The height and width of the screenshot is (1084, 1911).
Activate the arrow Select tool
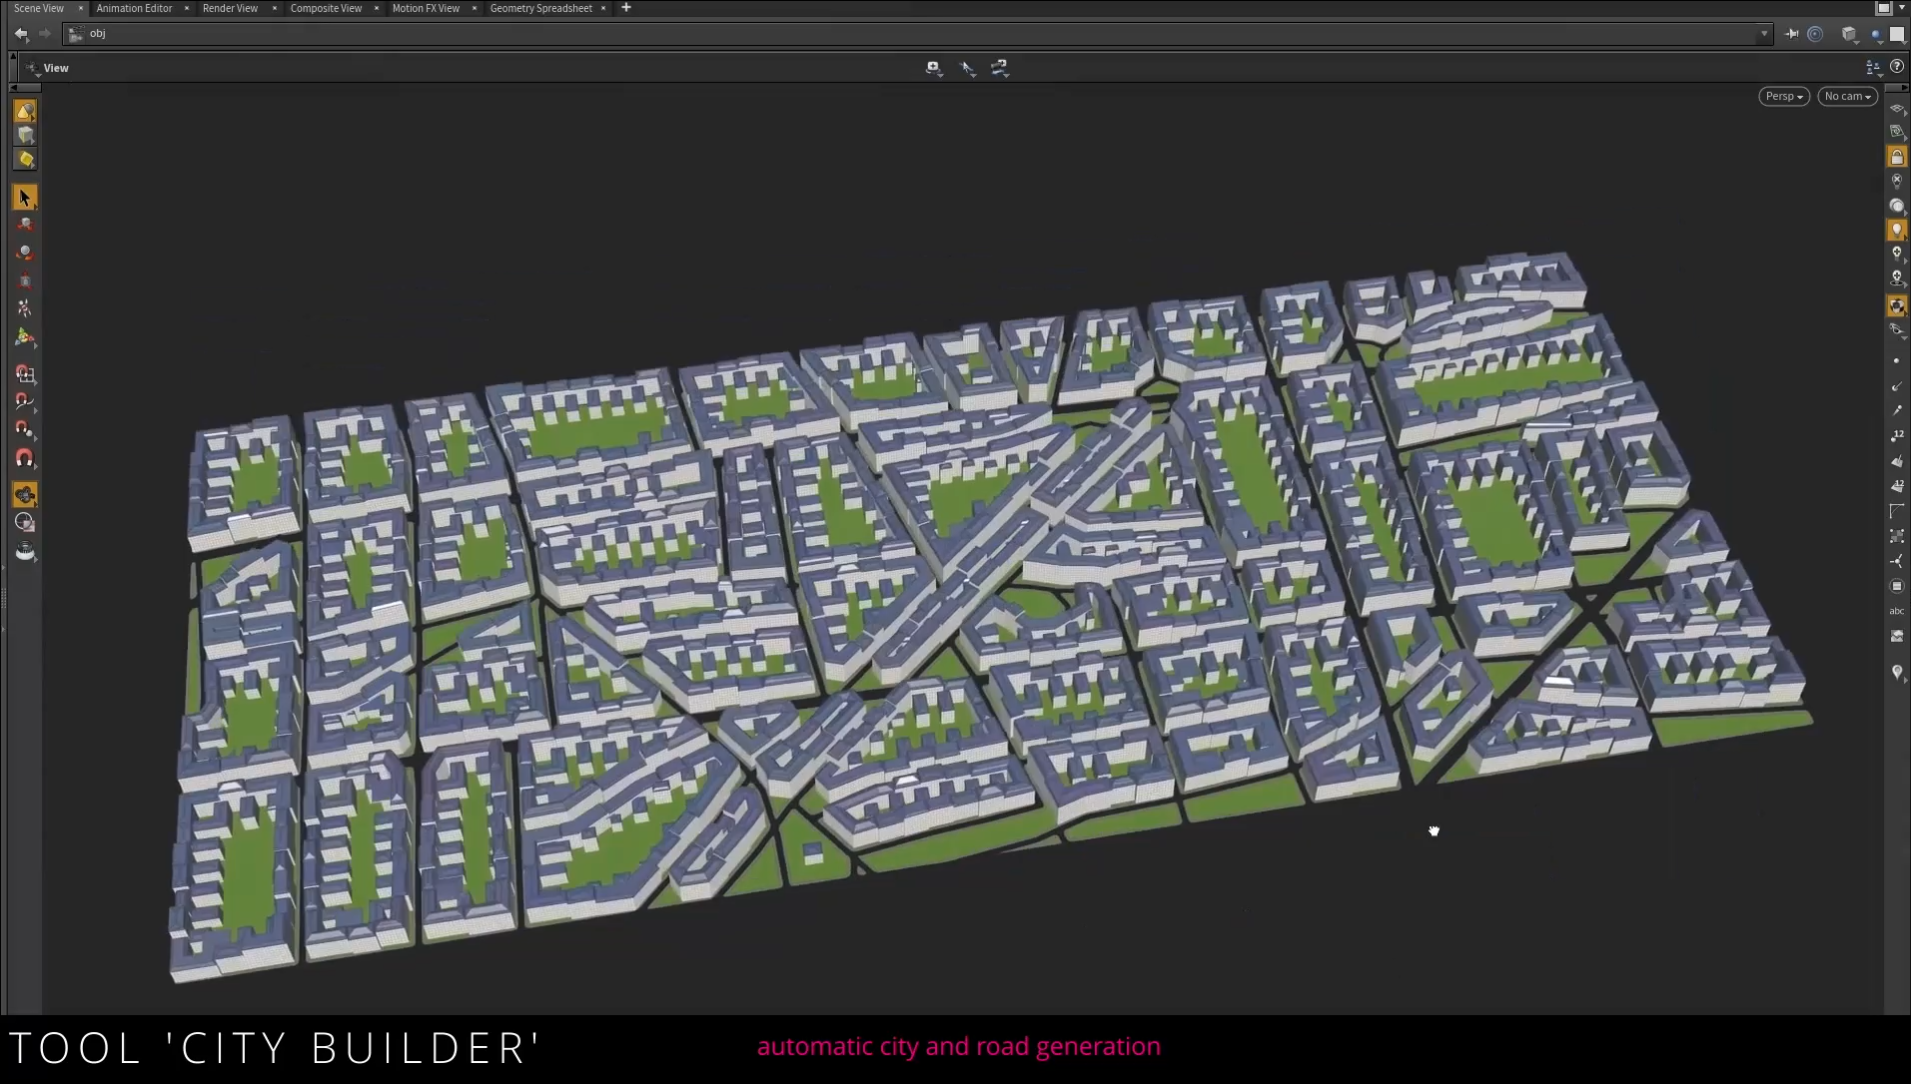pos(25,198)
